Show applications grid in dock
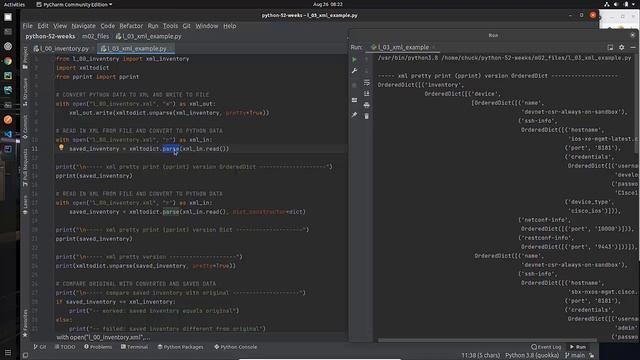Image resolution: width=640 pixels, height=360 pixels. 8,353
